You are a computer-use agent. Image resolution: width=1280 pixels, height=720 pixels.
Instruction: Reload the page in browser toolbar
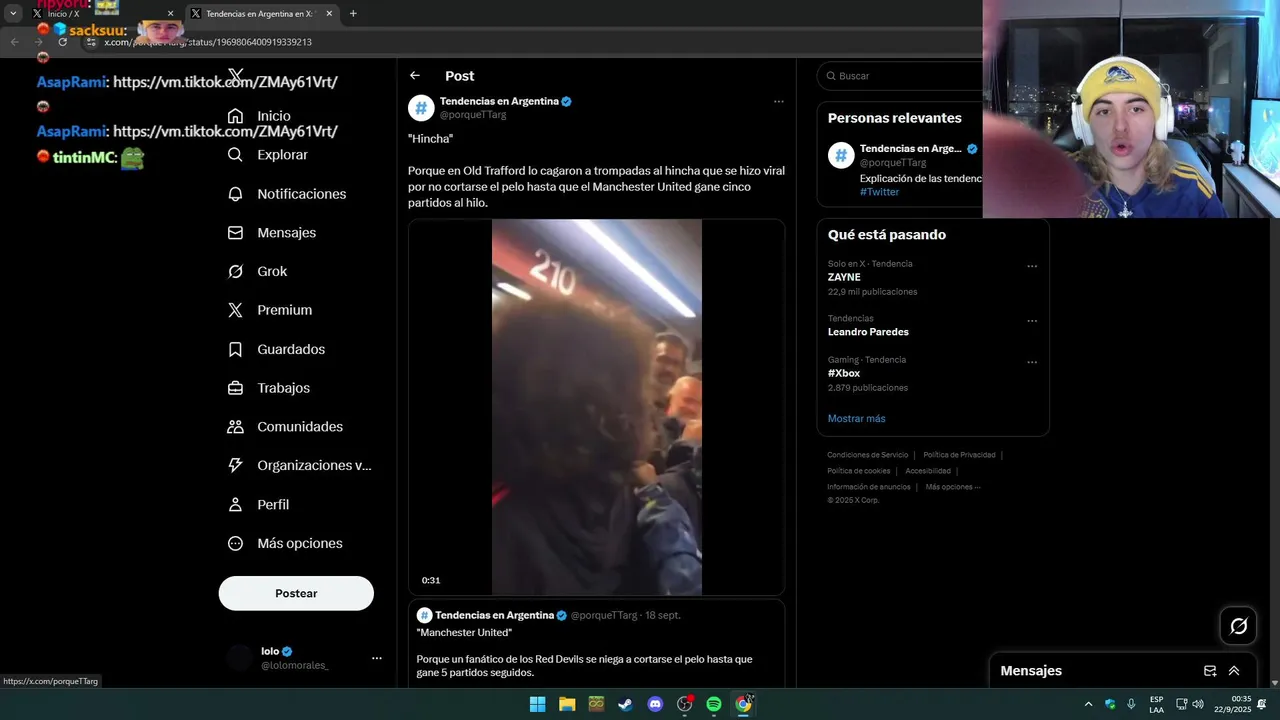point(62,42)
